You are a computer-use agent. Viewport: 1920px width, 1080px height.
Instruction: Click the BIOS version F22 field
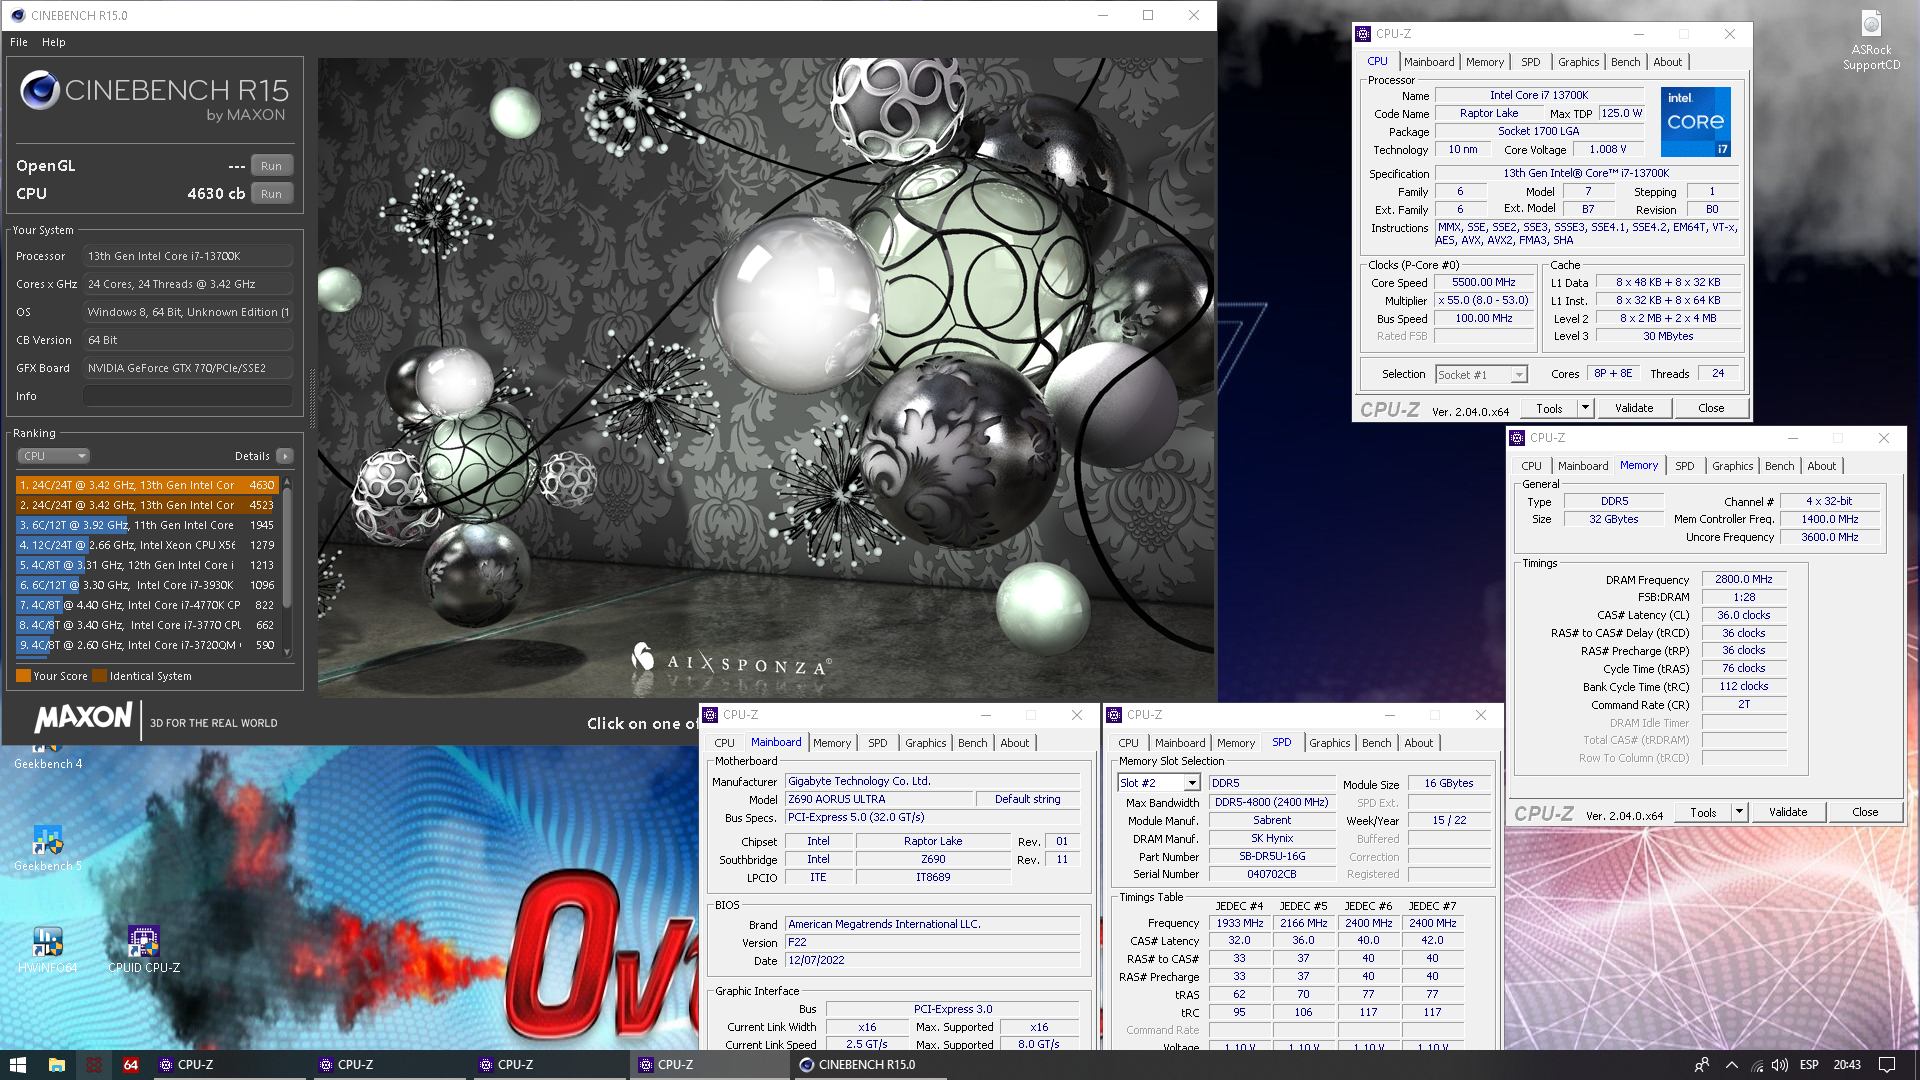click(932, 942)
